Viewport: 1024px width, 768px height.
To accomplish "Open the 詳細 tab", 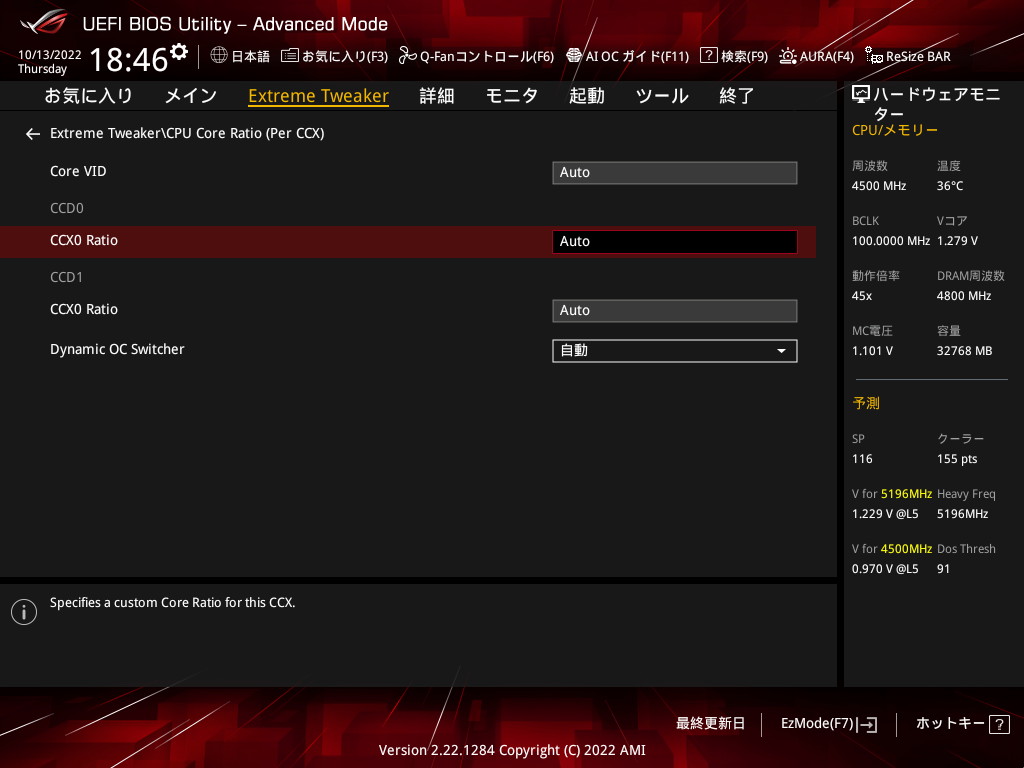I will pyautogui.click(x=437, y=96).
